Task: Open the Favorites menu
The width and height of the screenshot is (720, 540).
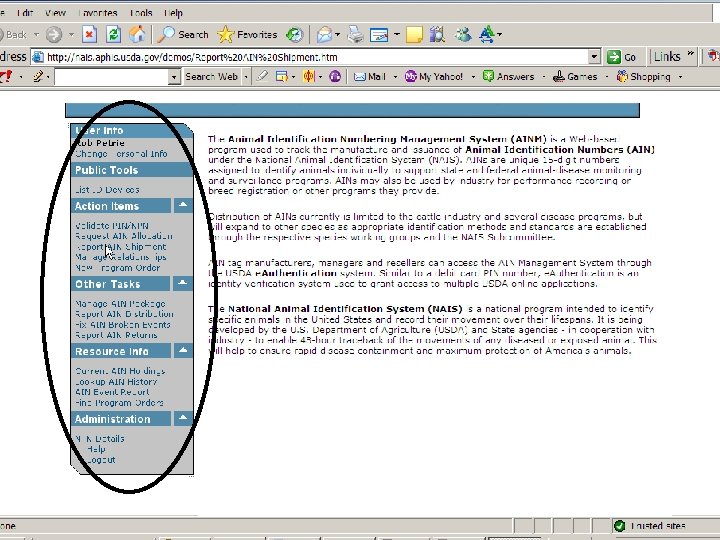Action: (x=98, y=13)
